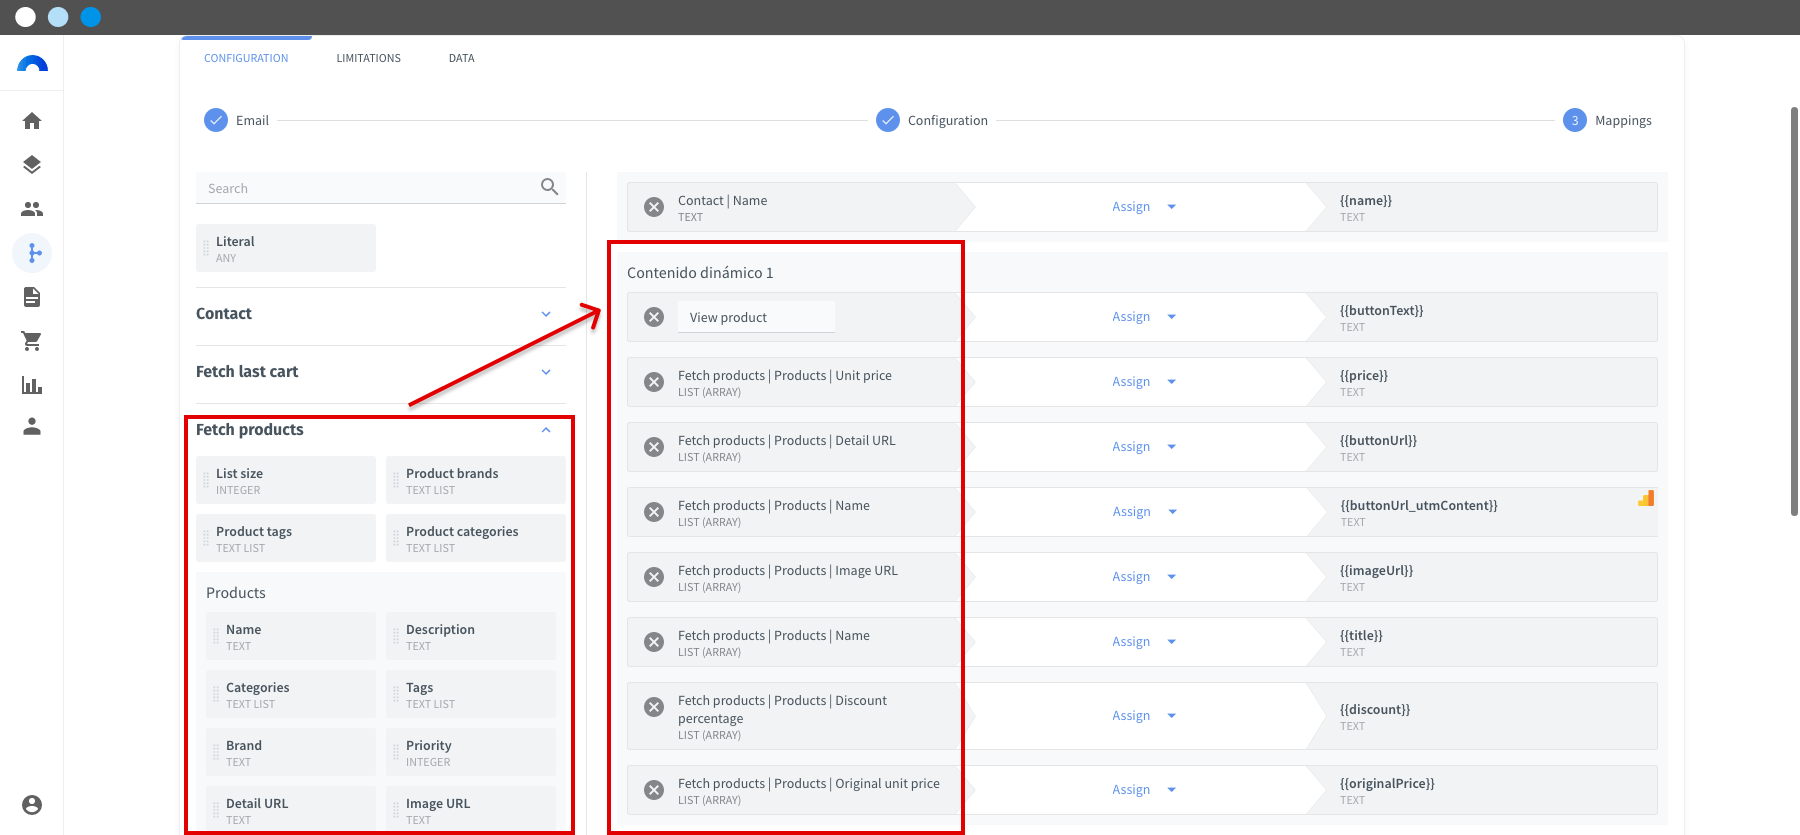Image resolution: width=1800 pixels, height=835 pixels.
Task: Remove the Contact | Name mapping
Action: click(x=654, y=207)
